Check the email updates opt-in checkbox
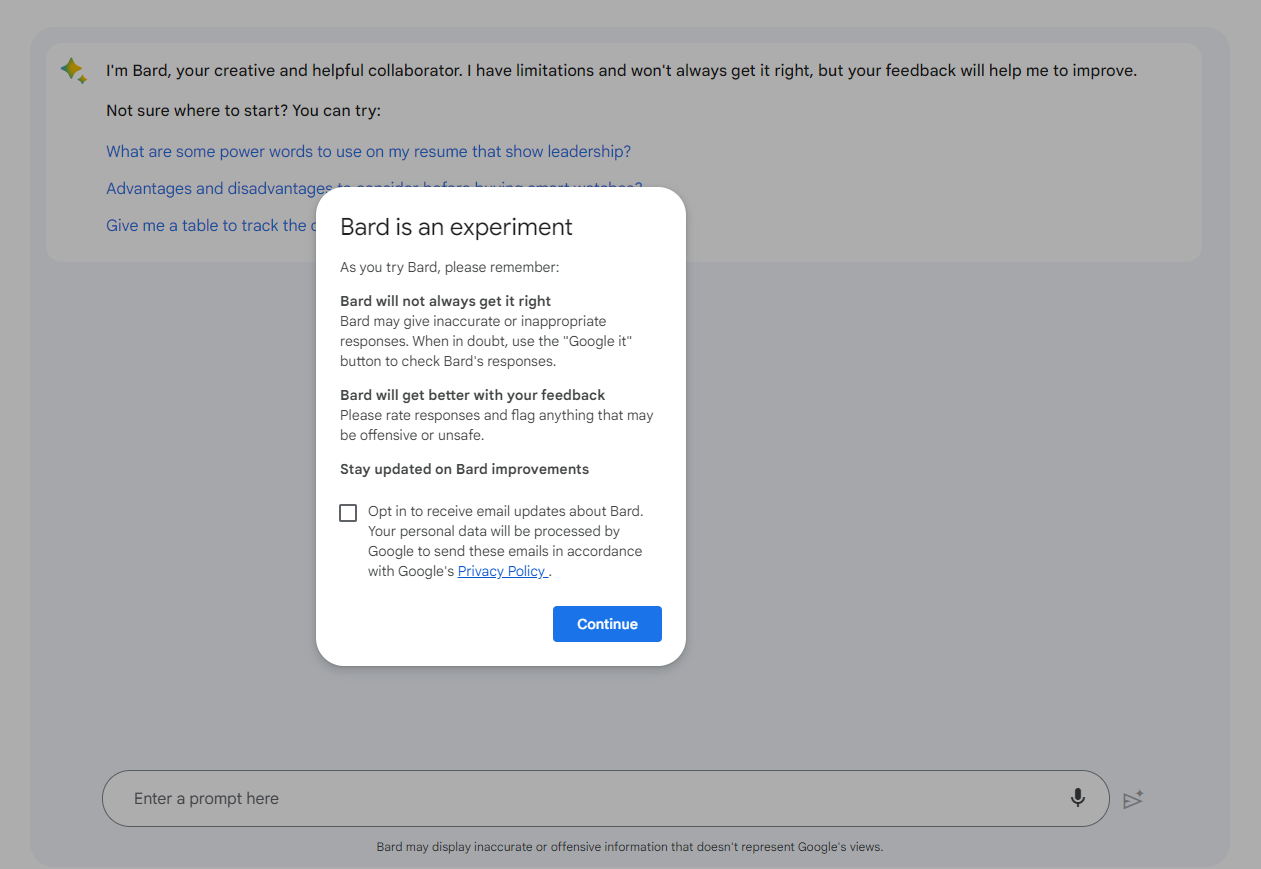Image resolution: width=1261 pixels, height=869 pixels. (x=348, y=513)
